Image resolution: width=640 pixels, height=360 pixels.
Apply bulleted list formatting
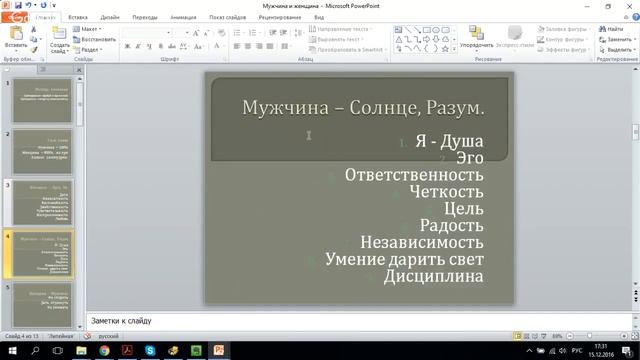click(x=237, y=33)
